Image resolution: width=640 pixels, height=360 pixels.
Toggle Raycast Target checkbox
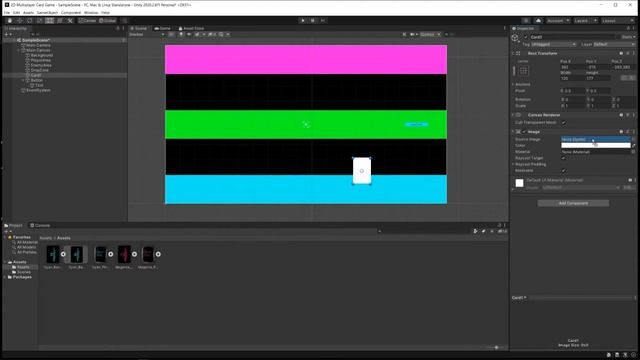point(564,158)
